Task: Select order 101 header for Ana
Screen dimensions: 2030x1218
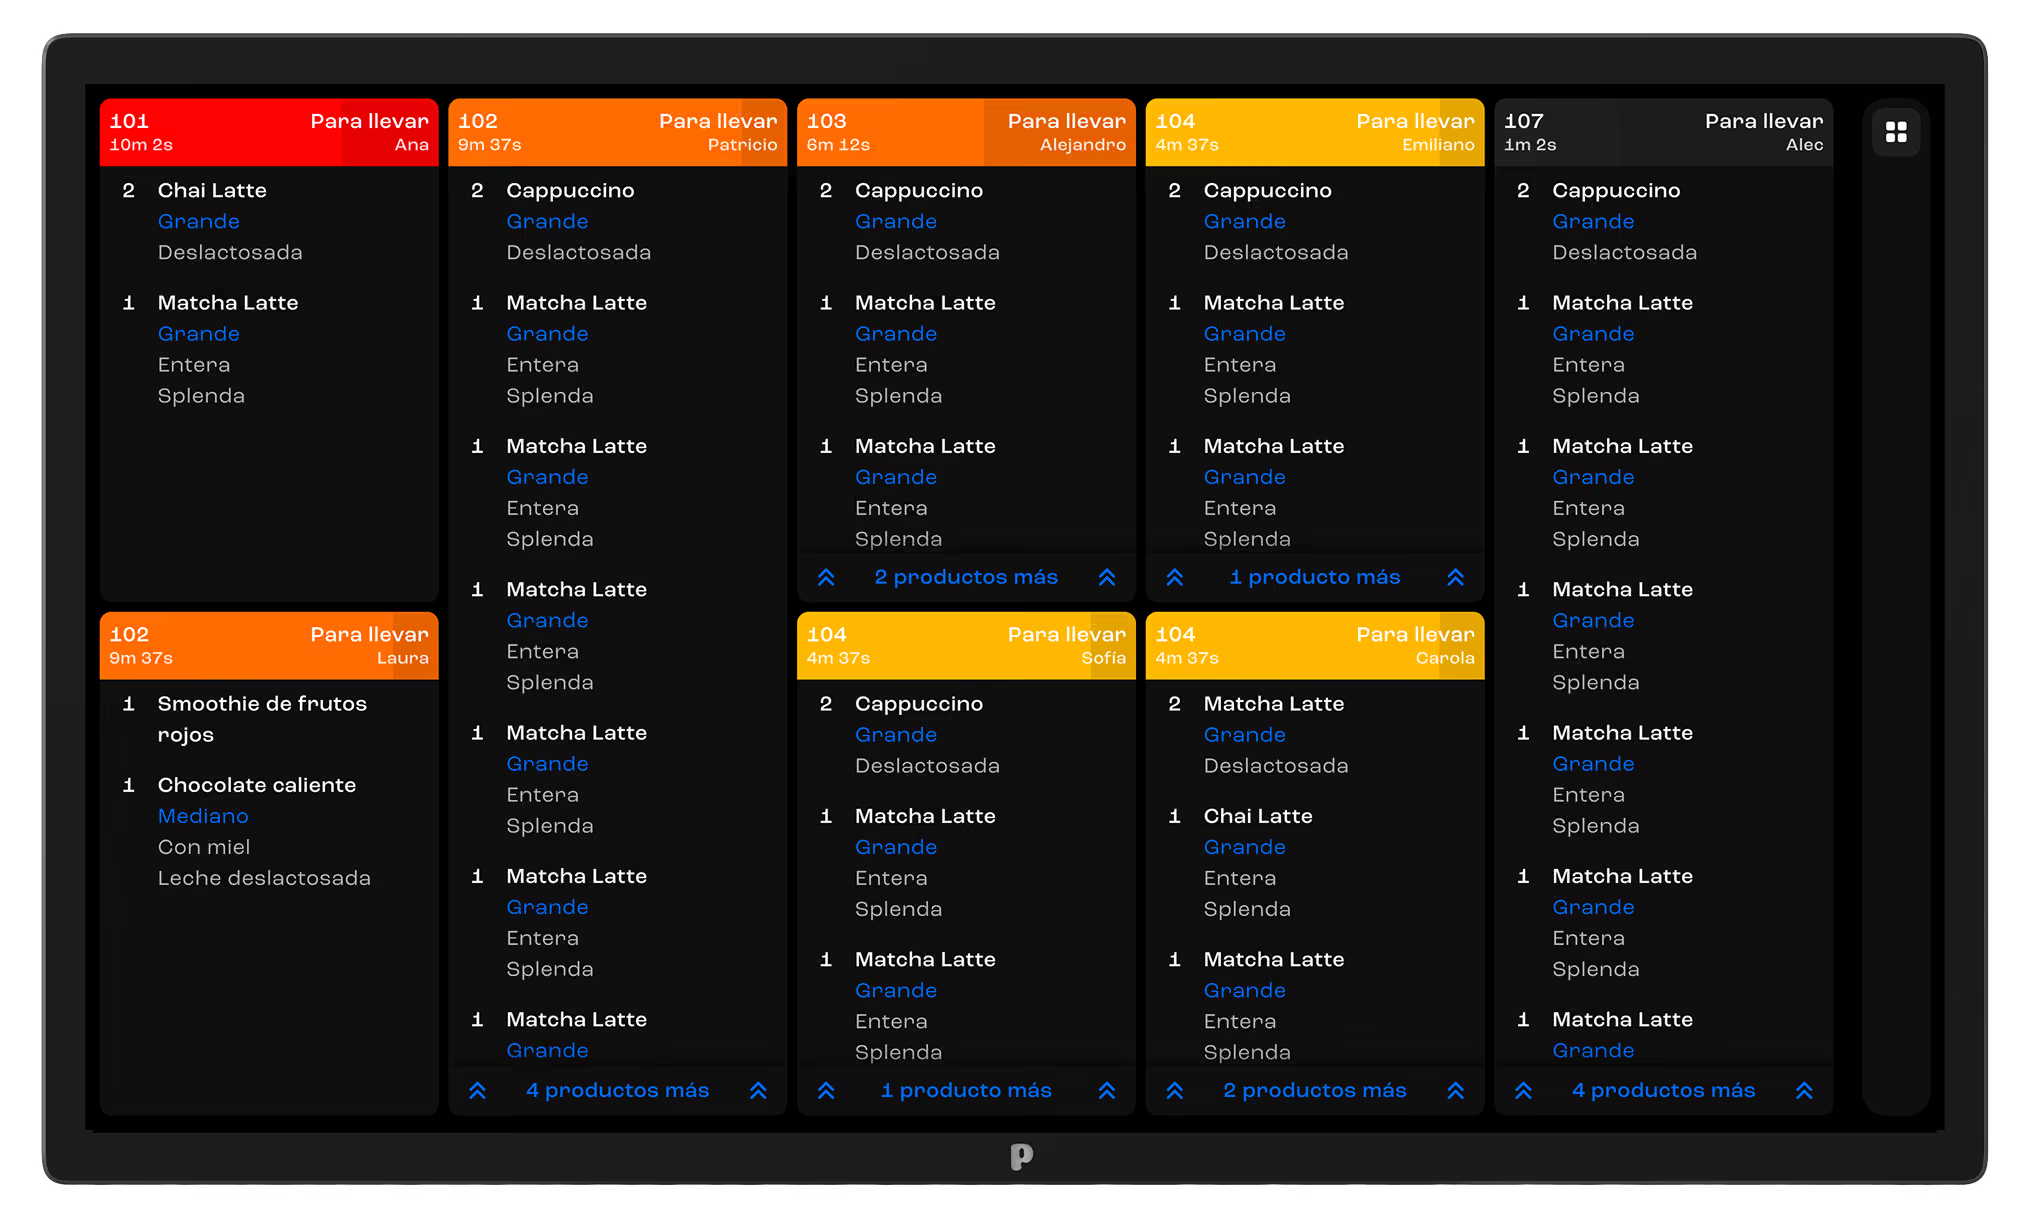Action: pos(269,132)
